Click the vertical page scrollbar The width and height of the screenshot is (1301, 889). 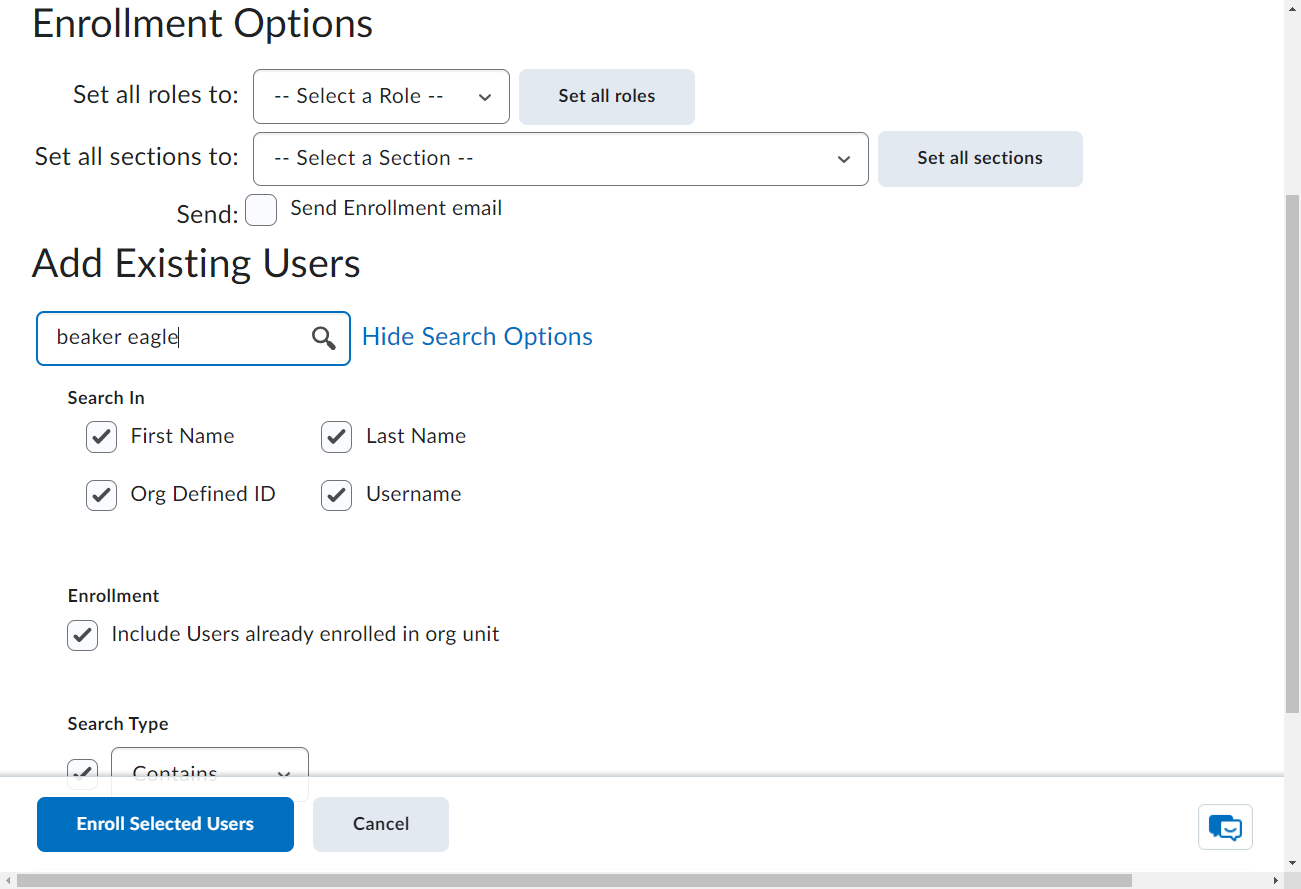point(1292,453)
